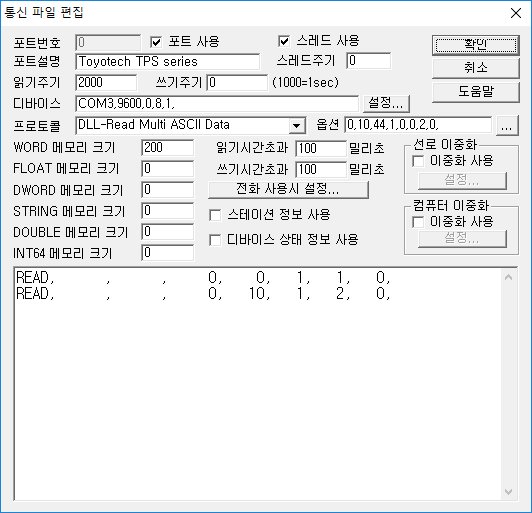Click the 취소 button
The image size is (532, 513).
tap(476, 68)
